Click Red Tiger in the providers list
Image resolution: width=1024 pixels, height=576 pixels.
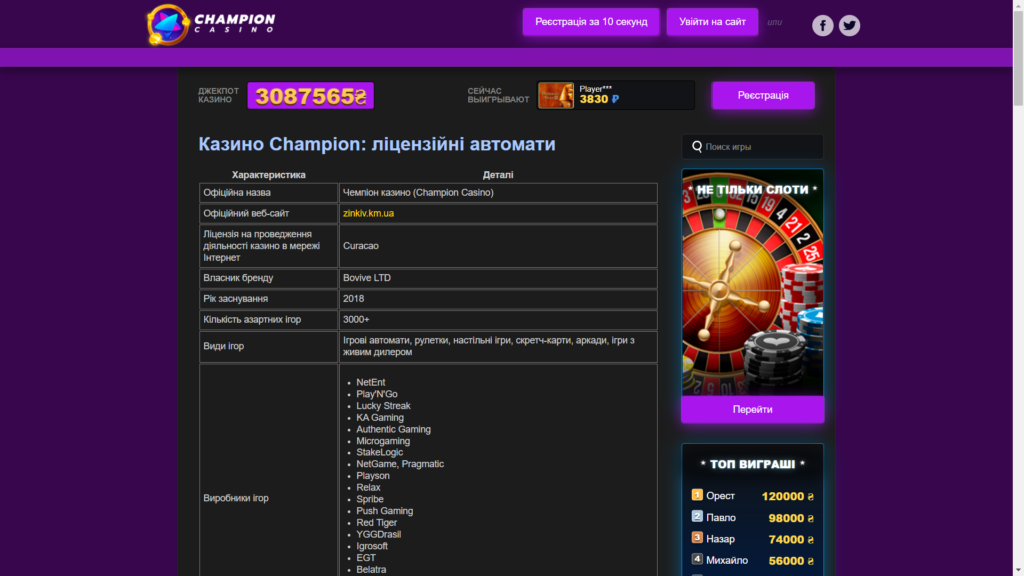click(377, 523)
